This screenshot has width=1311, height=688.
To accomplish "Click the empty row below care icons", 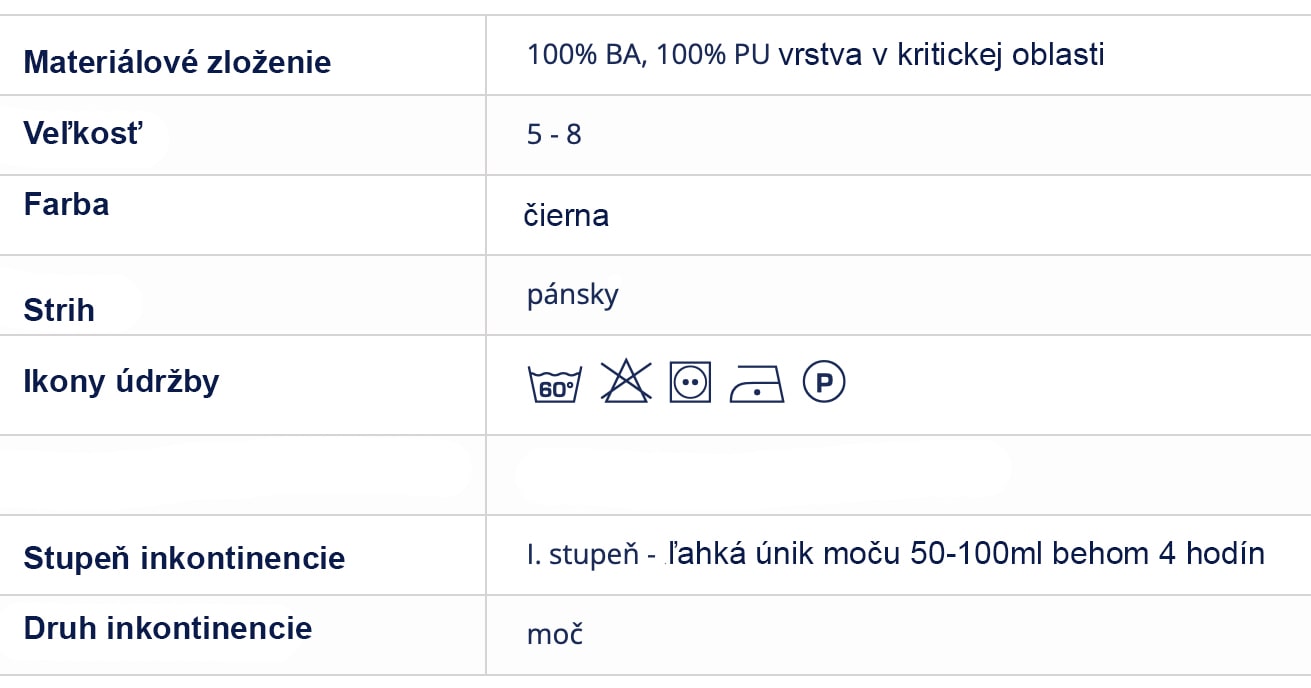I will [655, 475].
